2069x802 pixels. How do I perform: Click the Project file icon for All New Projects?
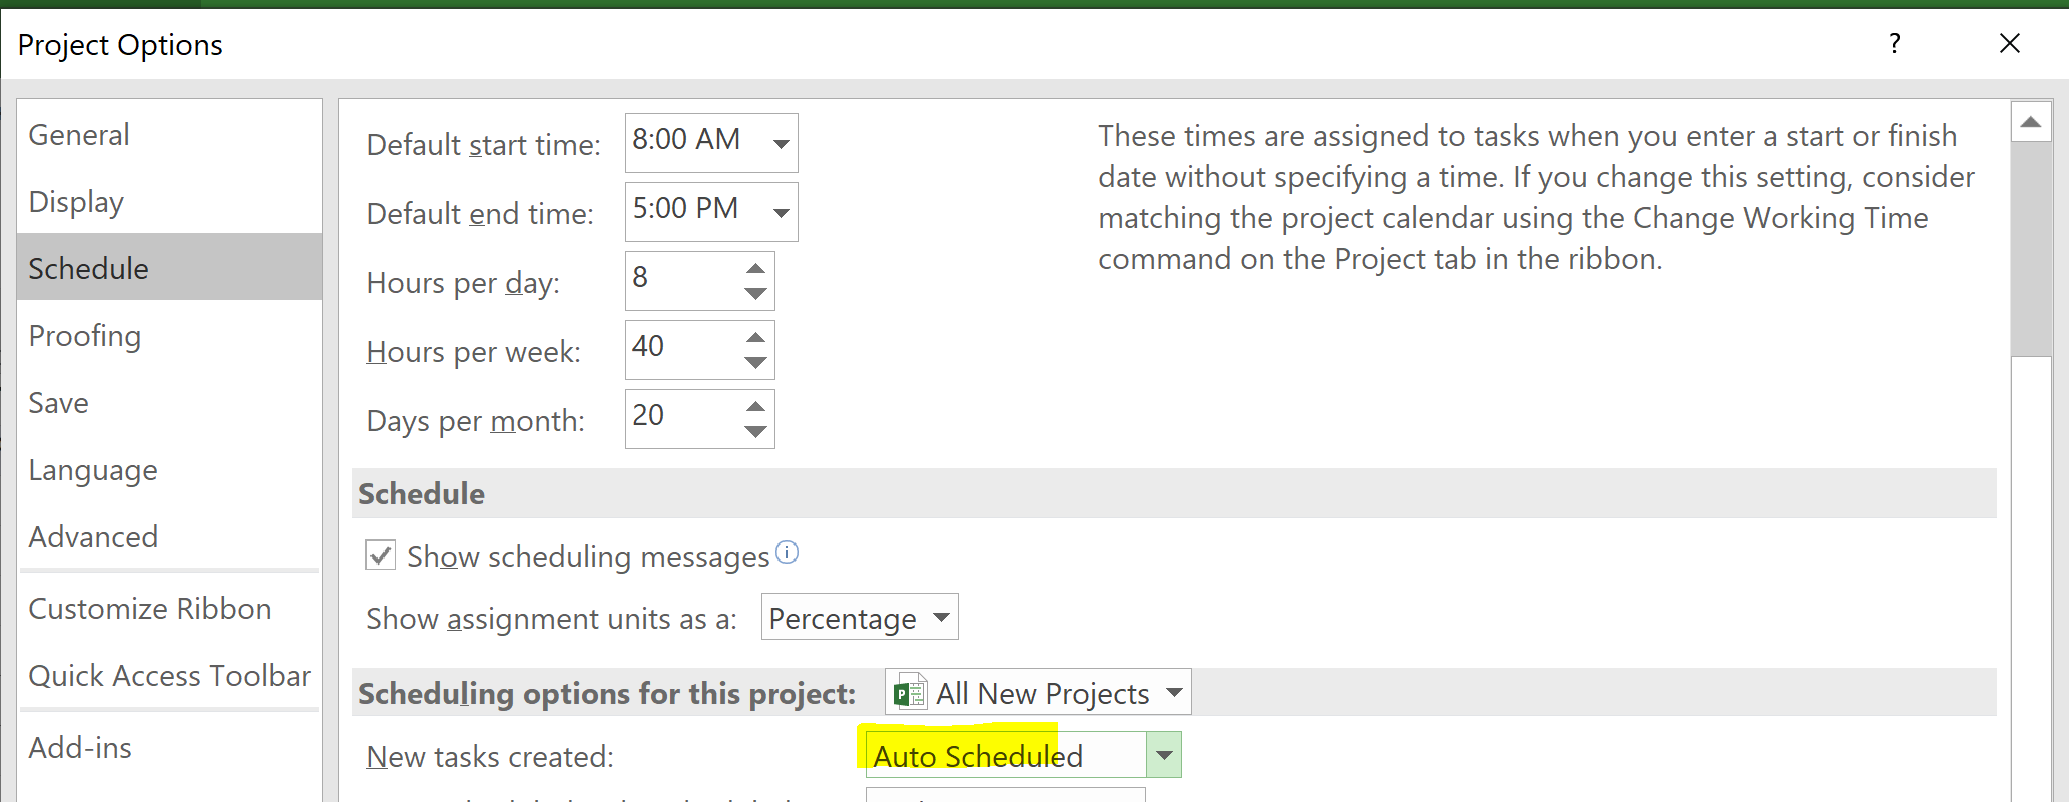point(909,693)
